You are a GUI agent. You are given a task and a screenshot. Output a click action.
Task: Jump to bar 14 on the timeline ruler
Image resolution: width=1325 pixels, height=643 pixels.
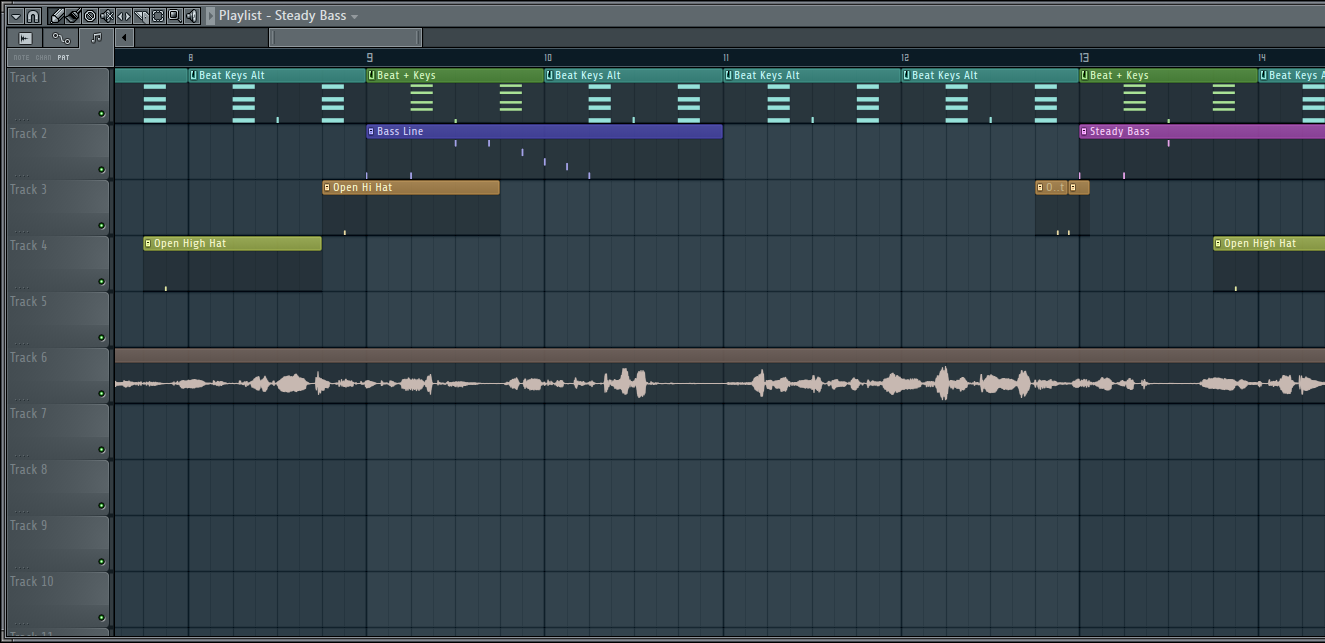[1261, 58]
